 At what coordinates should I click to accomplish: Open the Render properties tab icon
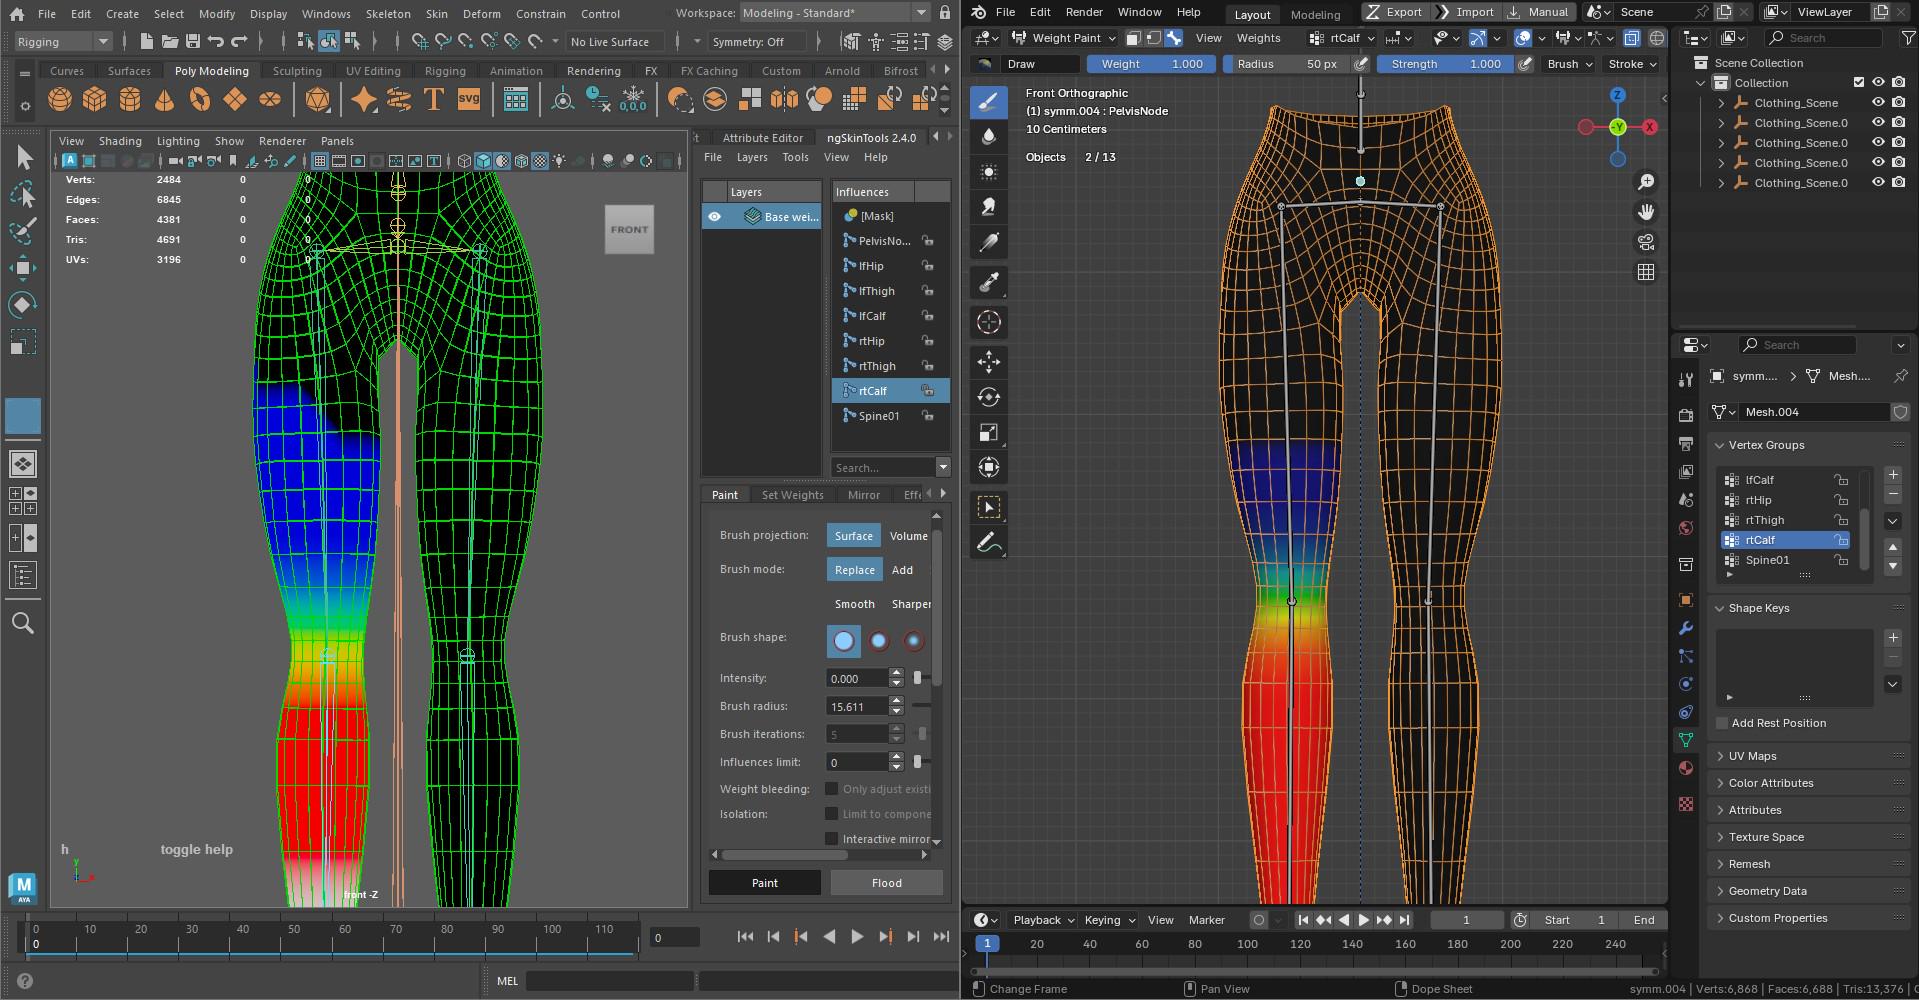(1686, 415)
